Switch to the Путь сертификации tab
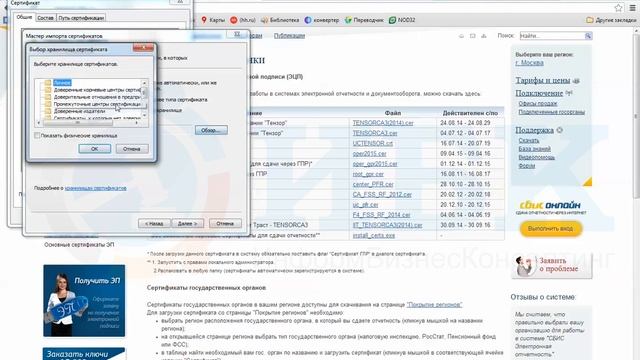This screenshot has width=640, height=360. (81, 18)
